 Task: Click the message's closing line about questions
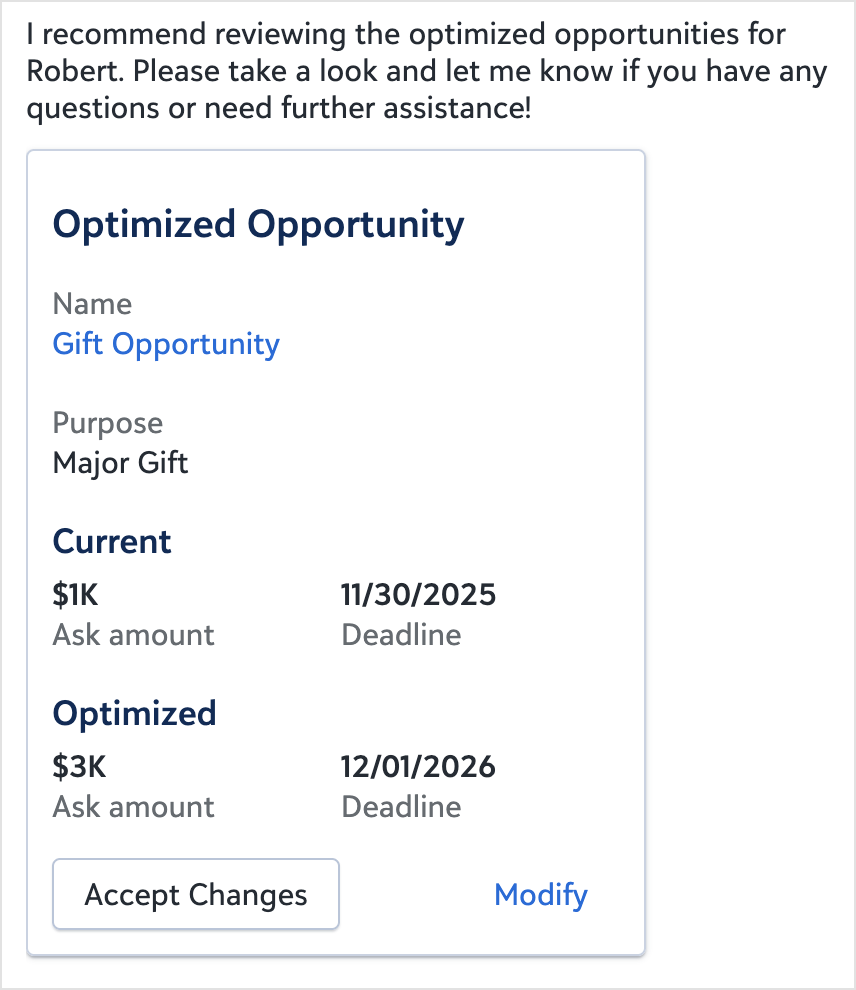pos(278,110)
